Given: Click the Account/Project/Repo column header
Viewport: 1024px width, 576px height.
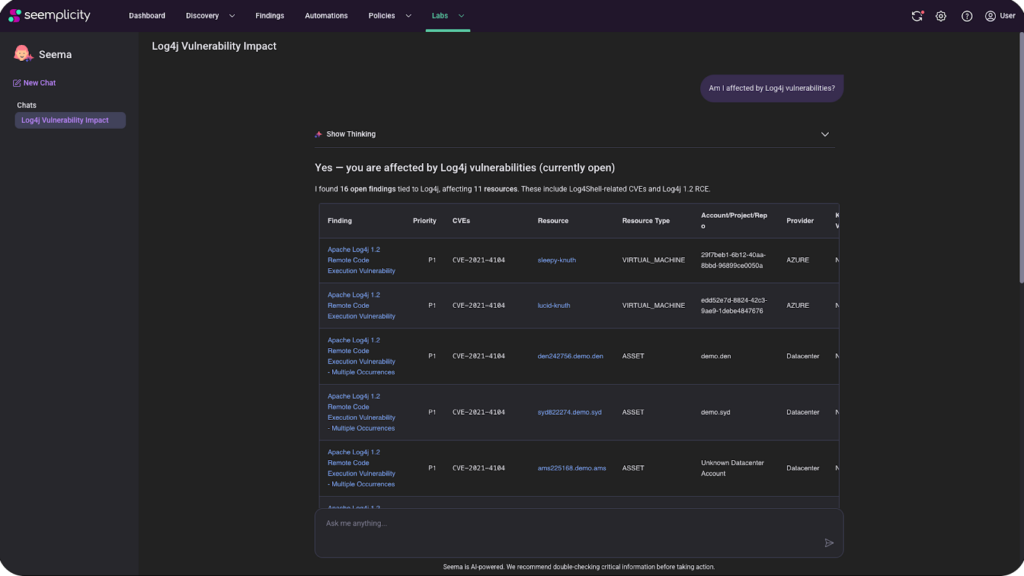Looking at the screenshot, I should pyautogui.click(x=734, y=221).
